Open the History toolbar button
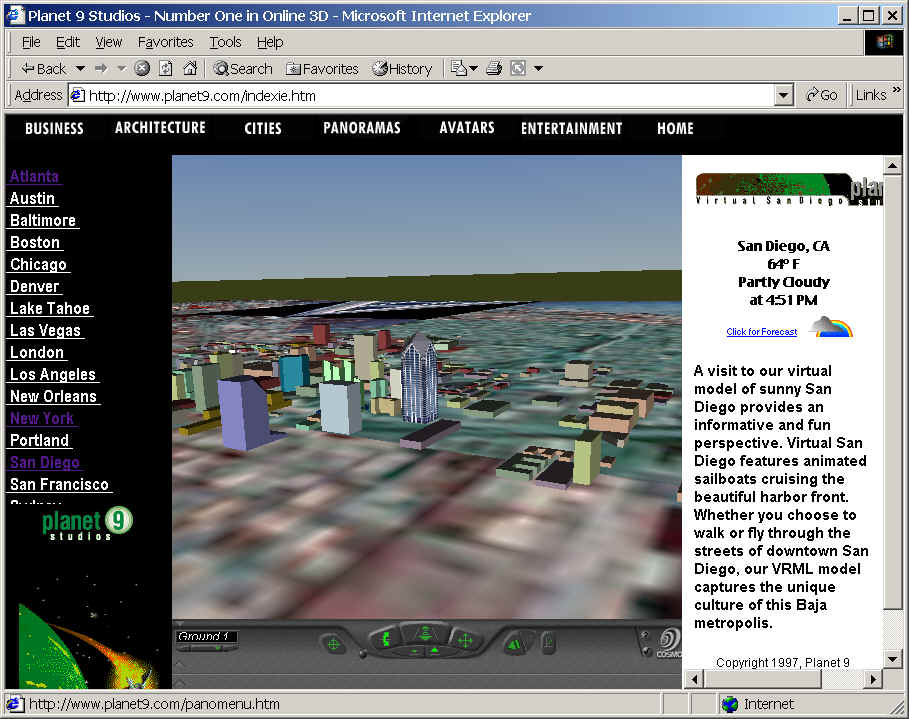 coord(402,69)
